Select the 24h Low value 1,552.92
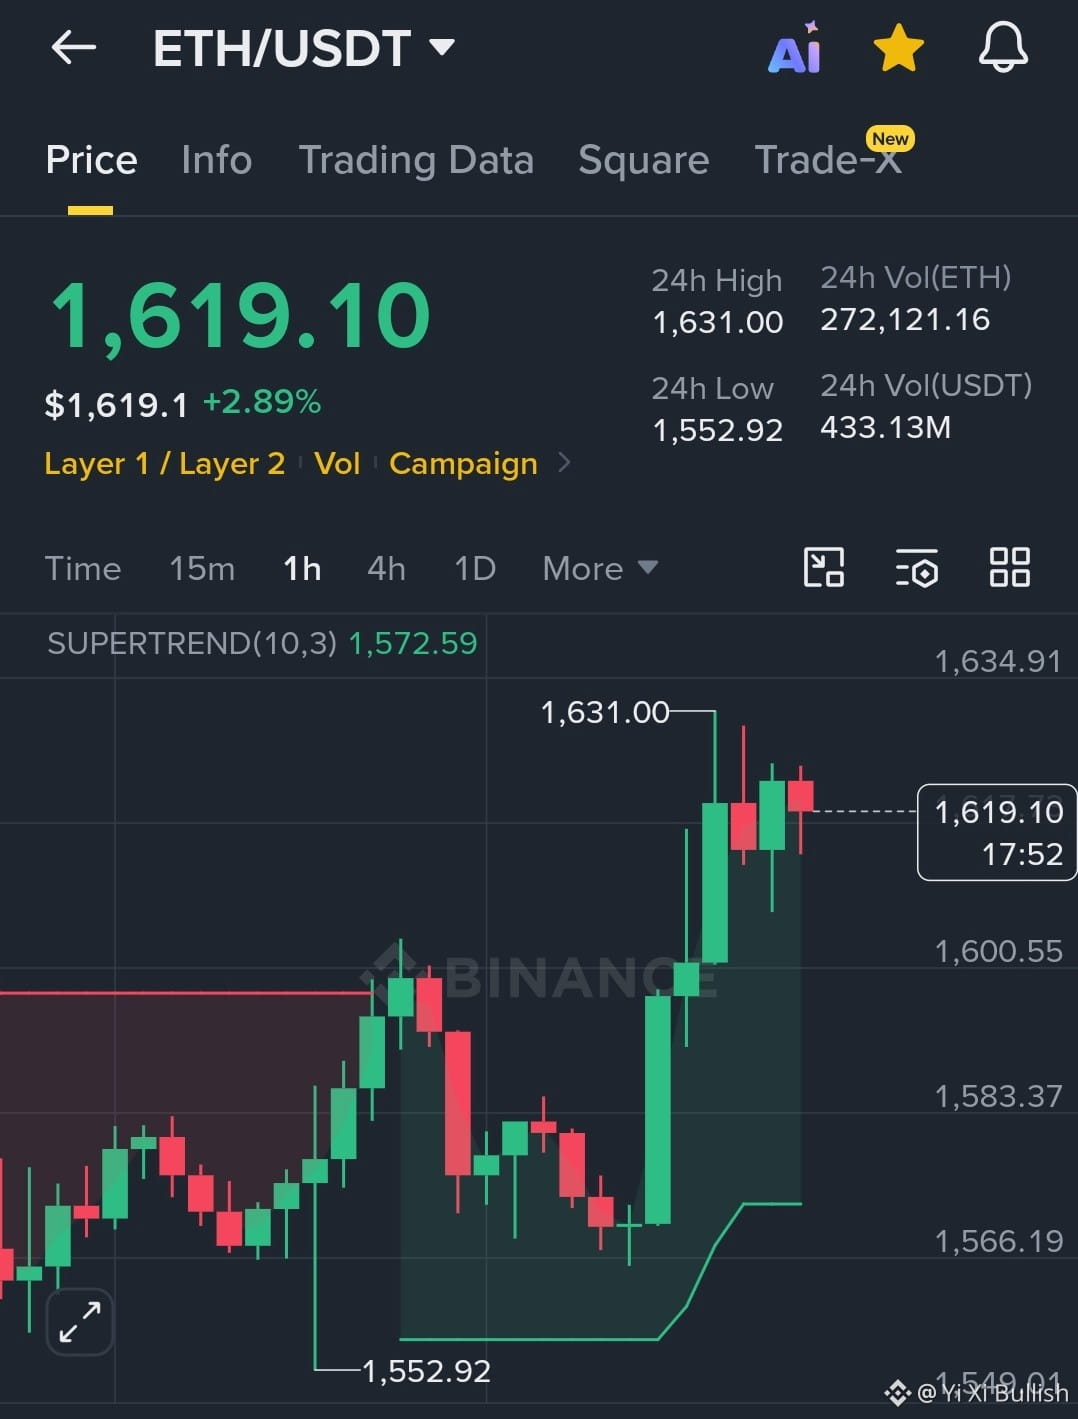The width and height of the screenshot is (1078, 1419). 717,430
